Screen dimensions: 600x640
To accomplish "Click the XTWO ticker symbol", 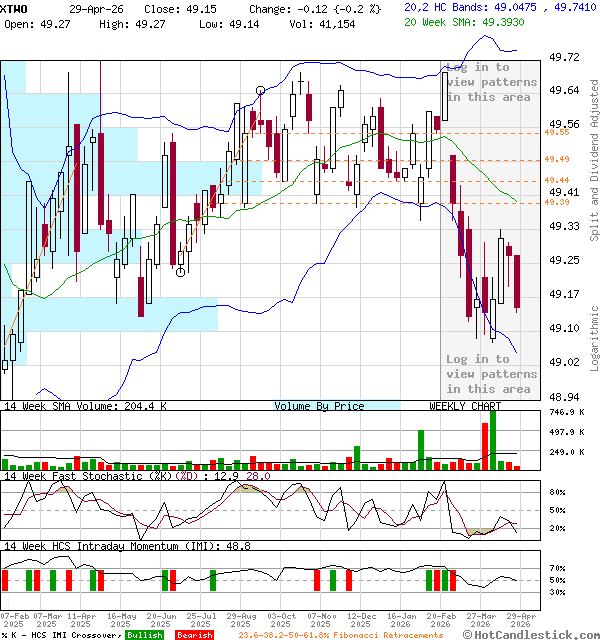I will click(x=18, y=7).
